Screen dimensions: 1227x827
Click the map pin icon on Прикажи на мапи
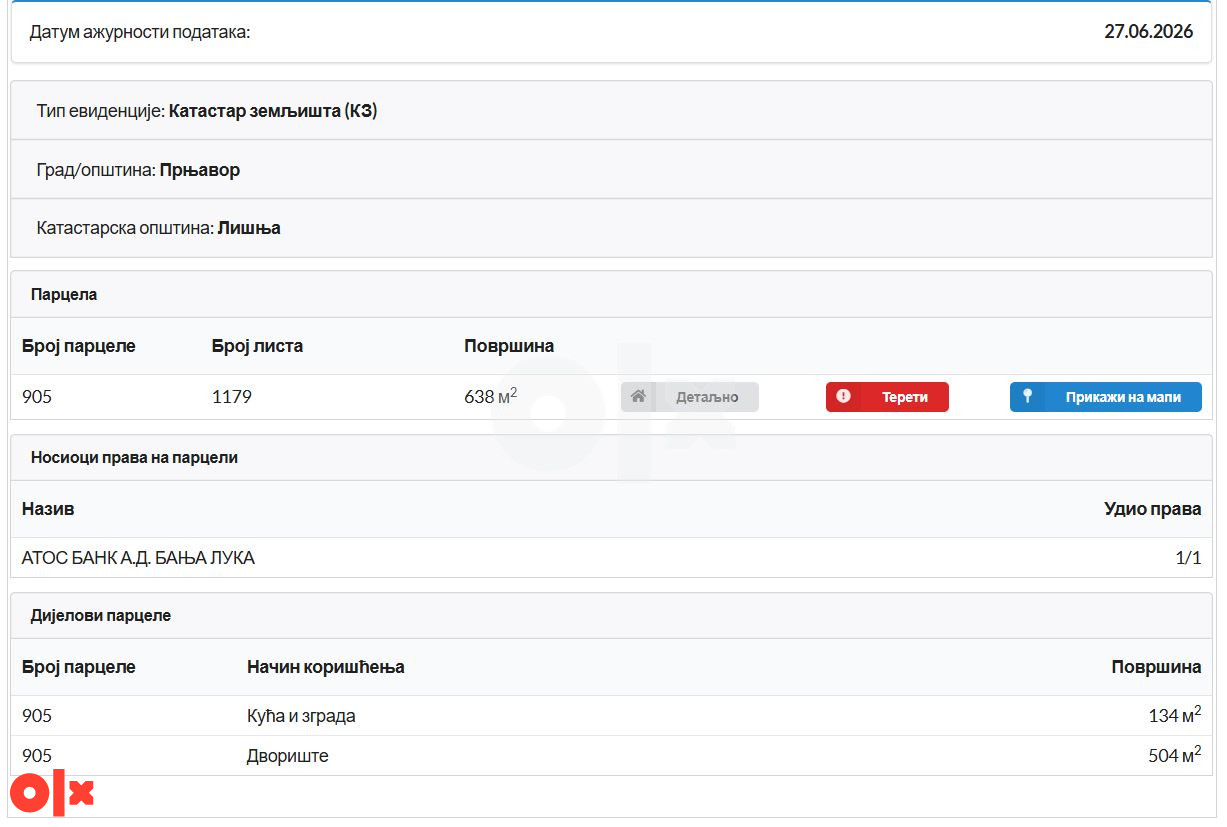1027,397
